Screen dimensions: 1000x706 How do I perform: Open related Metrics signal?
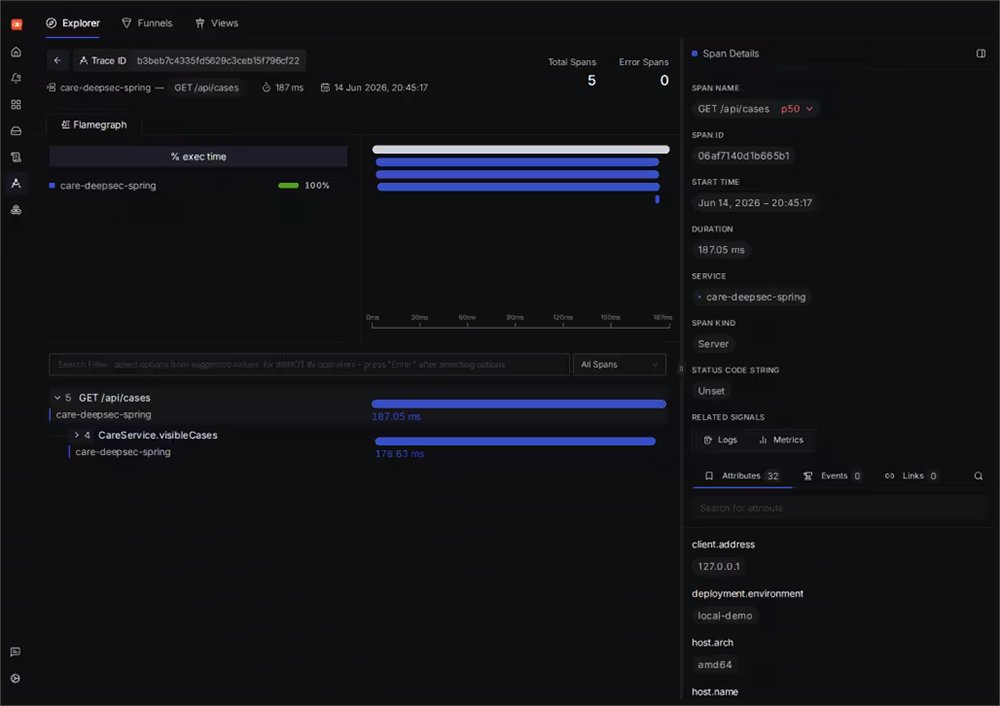tap(781, 440)
